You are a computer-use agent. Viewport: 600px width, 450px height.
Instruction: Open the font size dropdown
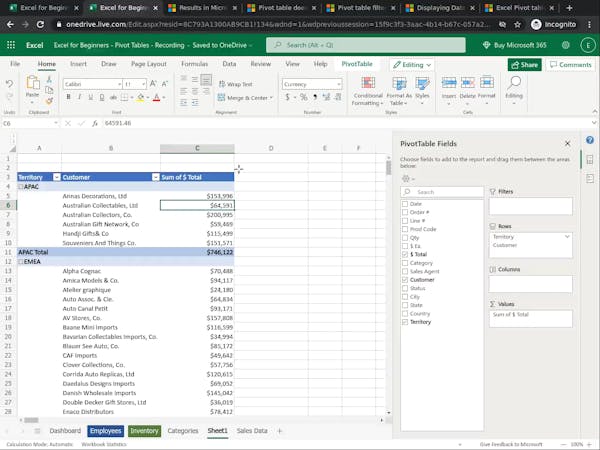tap(143, 84)
